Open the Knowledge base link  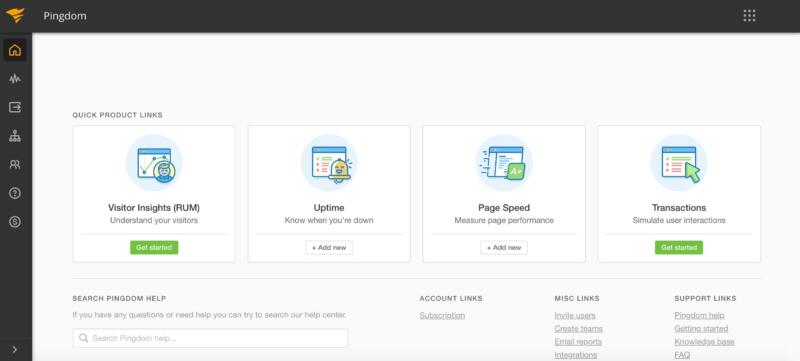click(704, 342)
